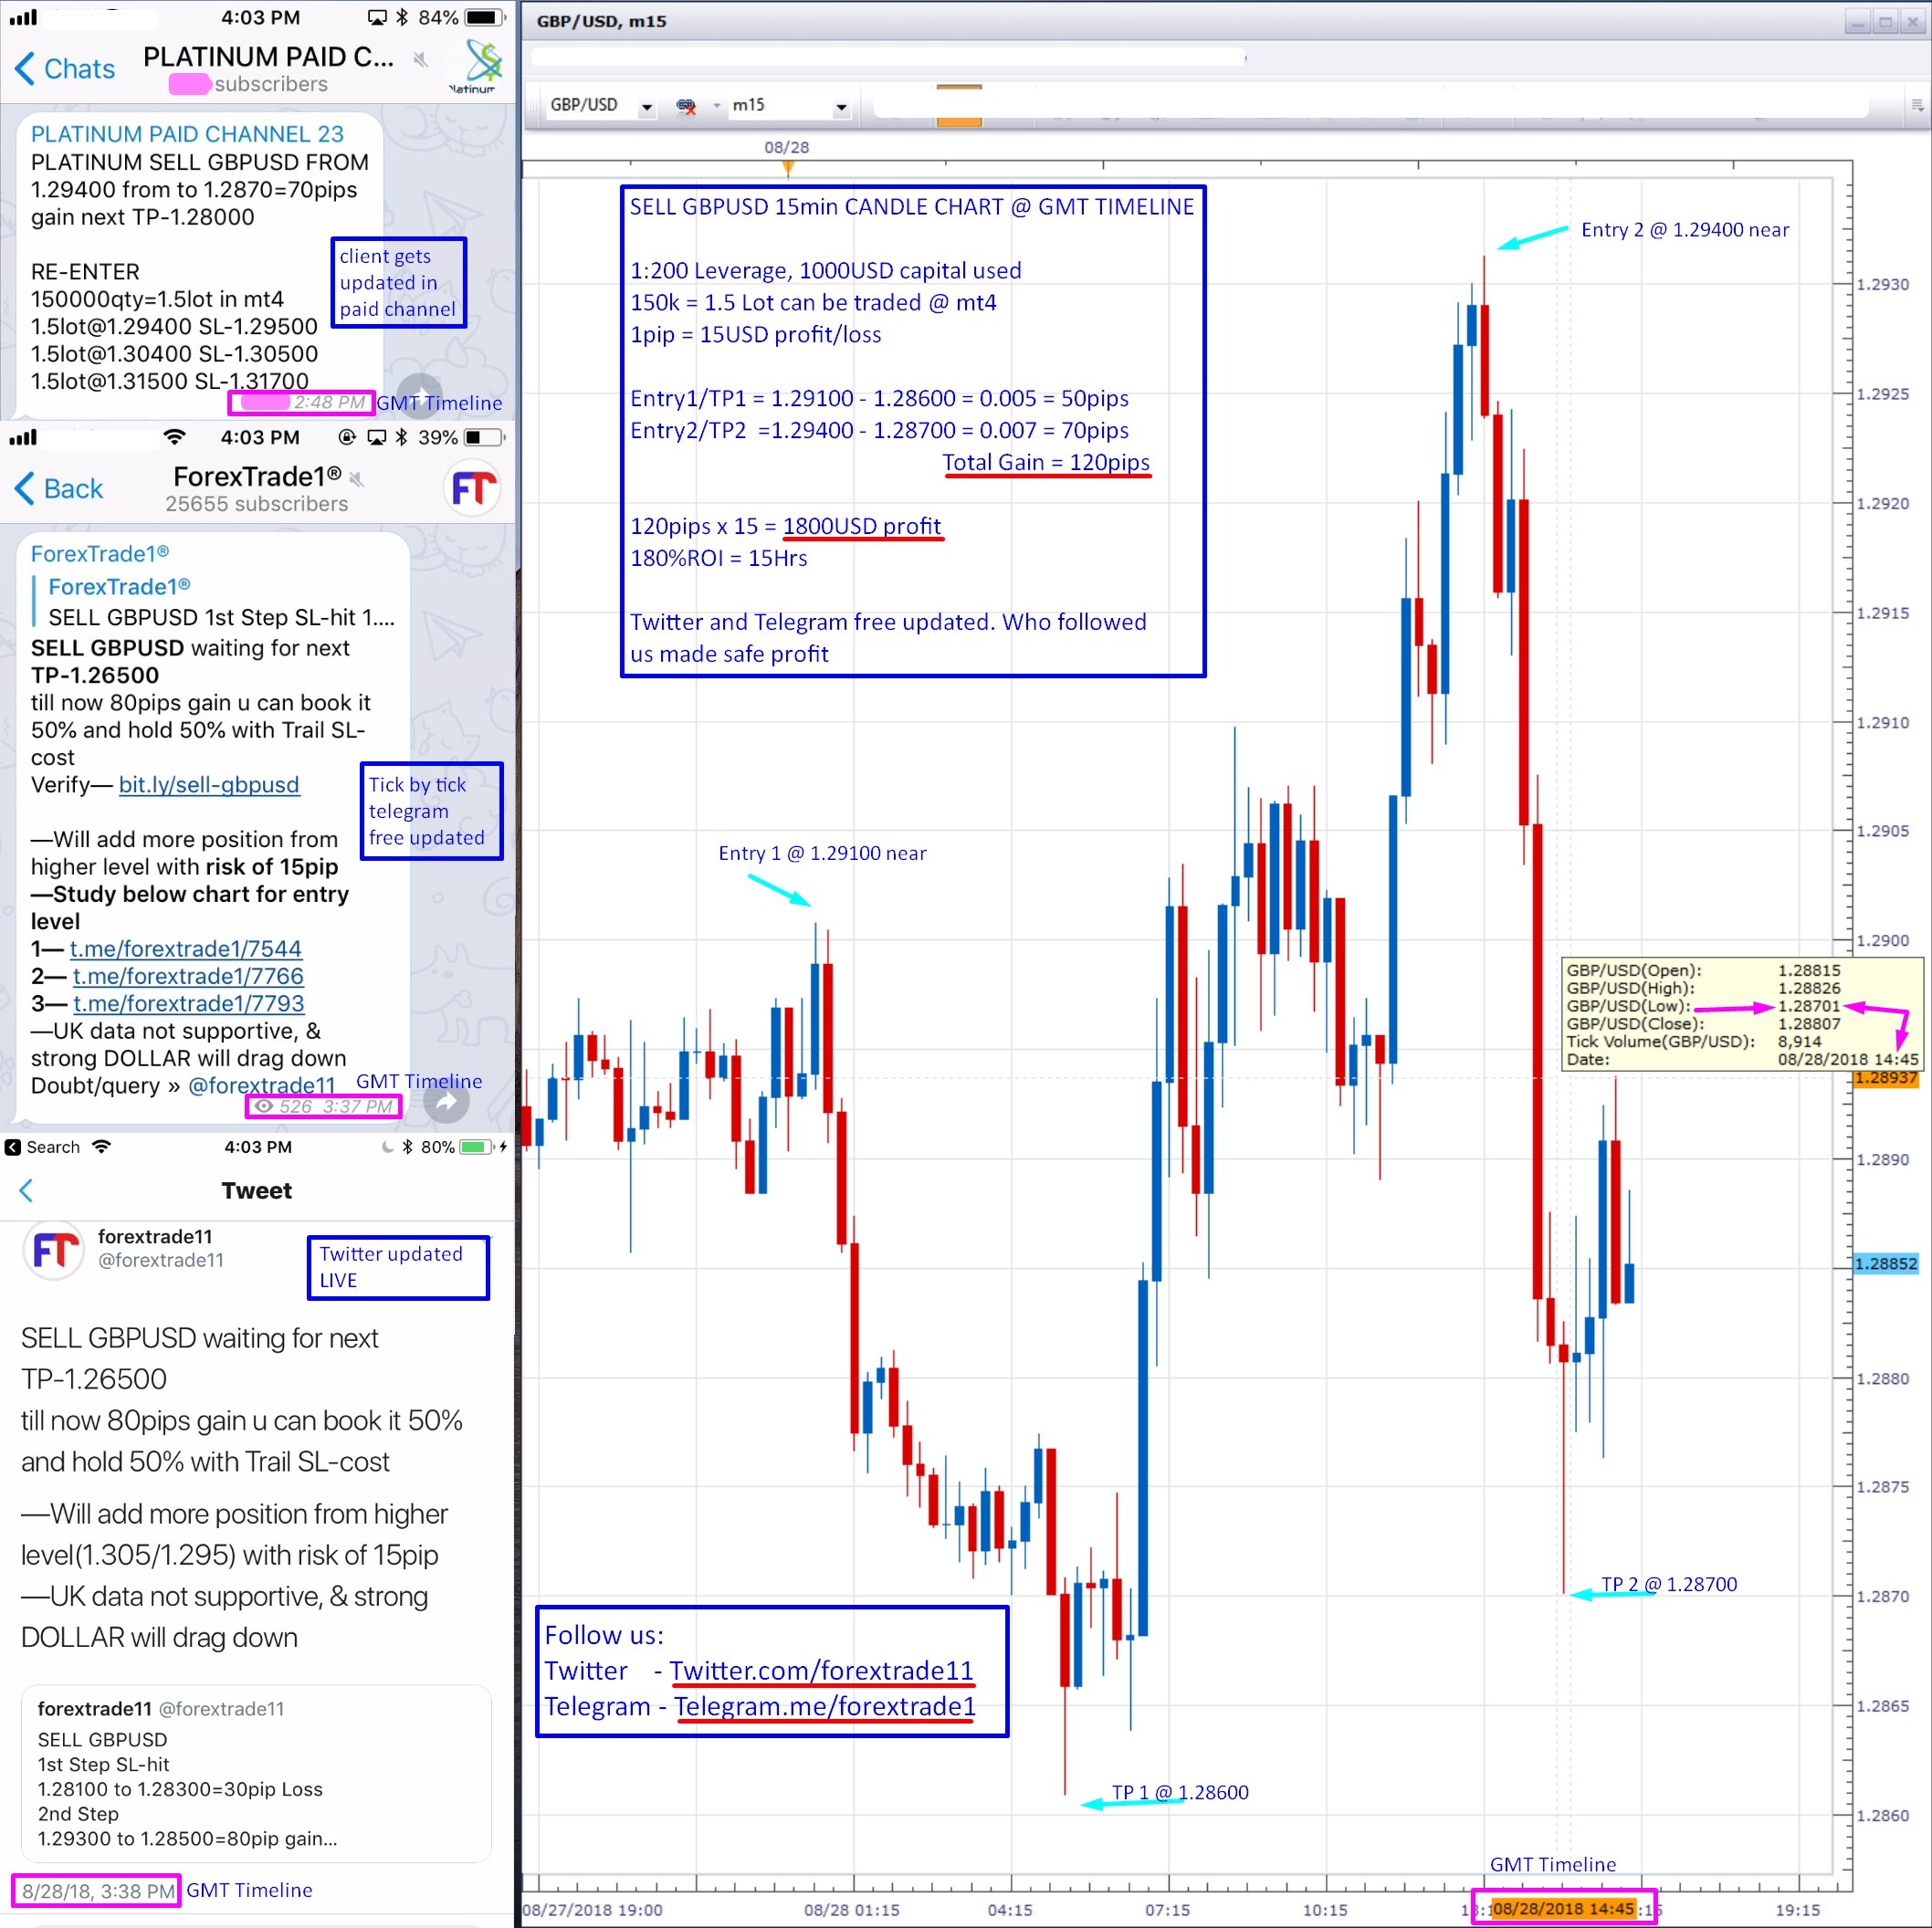Tap the views eye icon showing 526
The height and width of the screenshot is (1928, 1932).
263,1106
